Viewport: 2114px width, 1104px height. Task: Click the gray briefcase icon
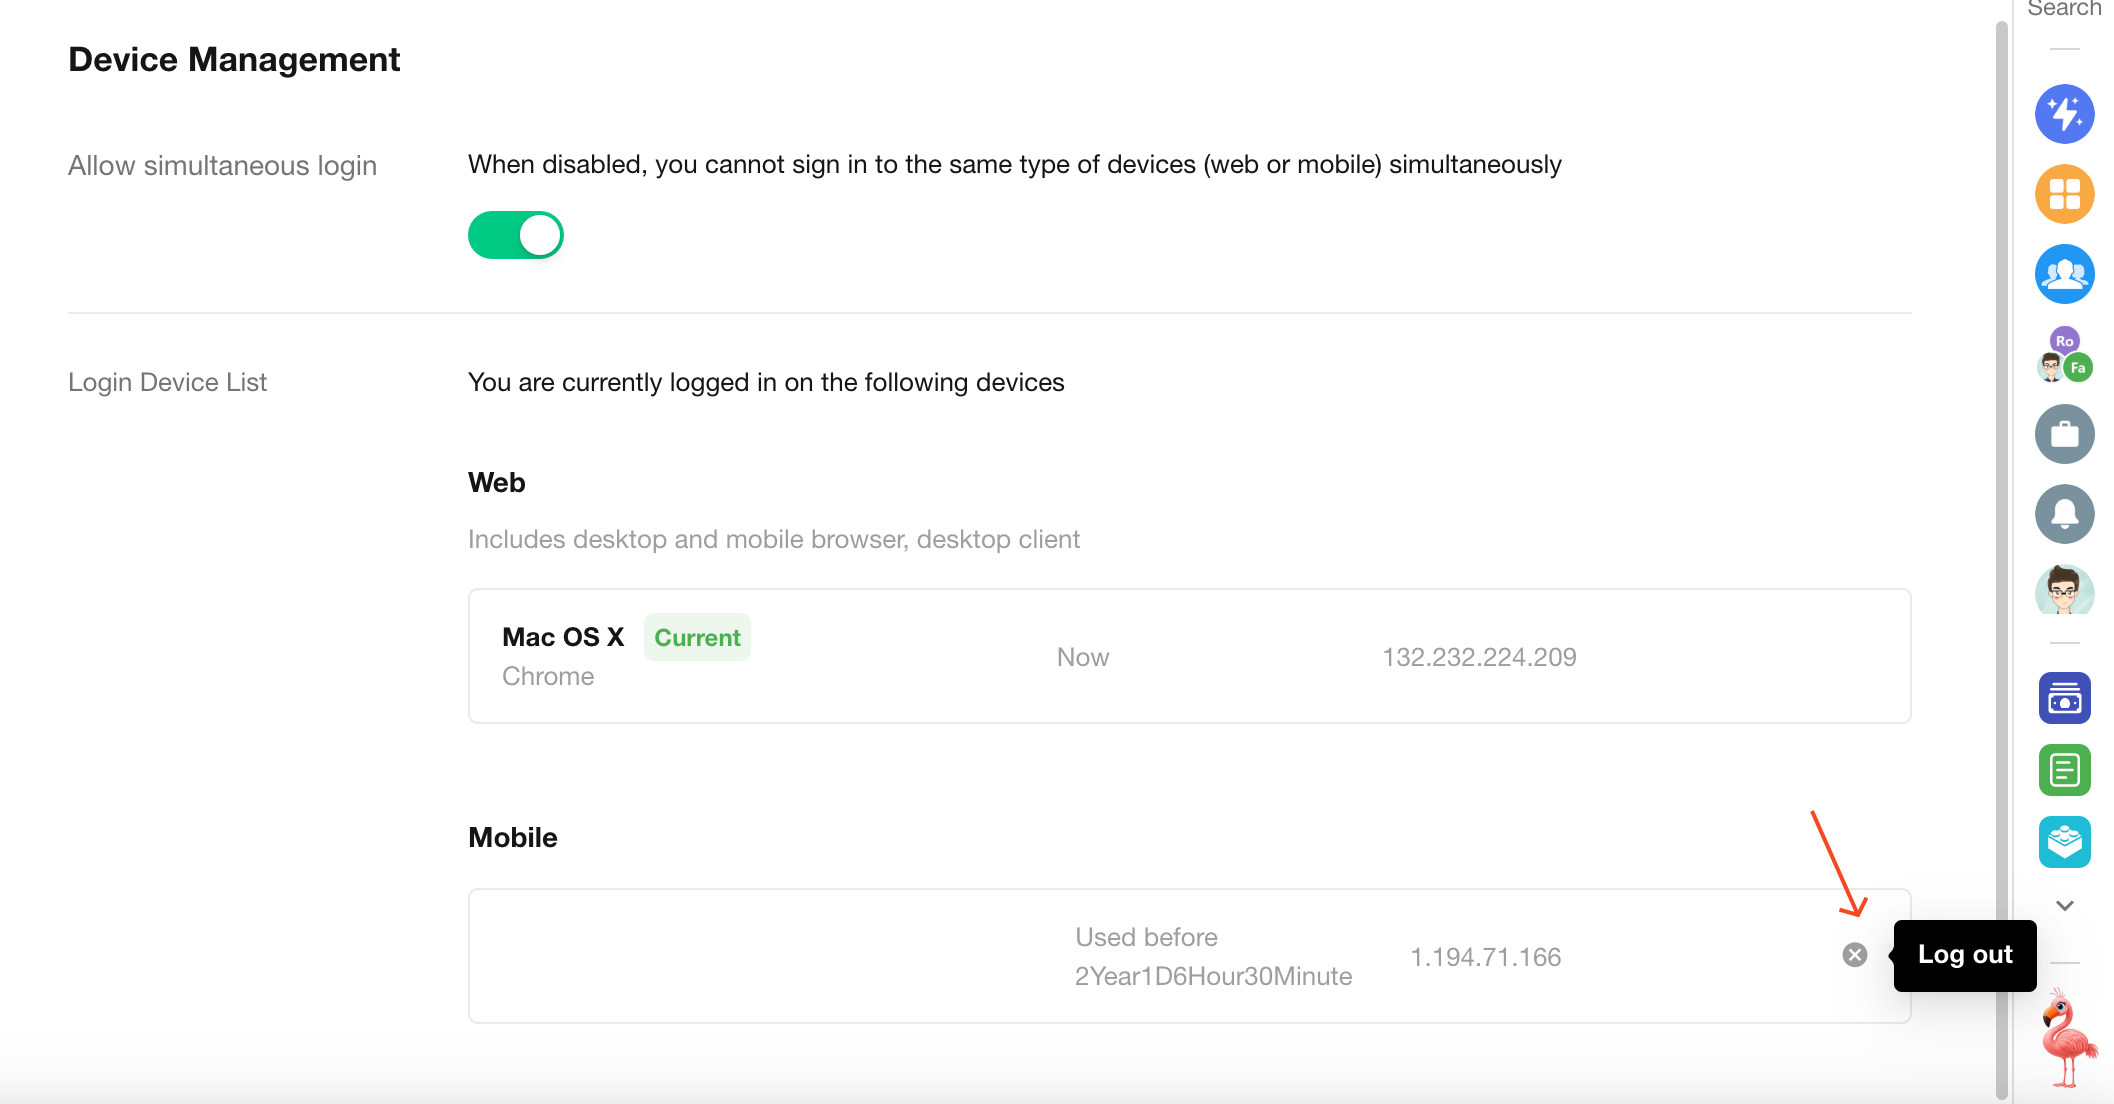2064,434
